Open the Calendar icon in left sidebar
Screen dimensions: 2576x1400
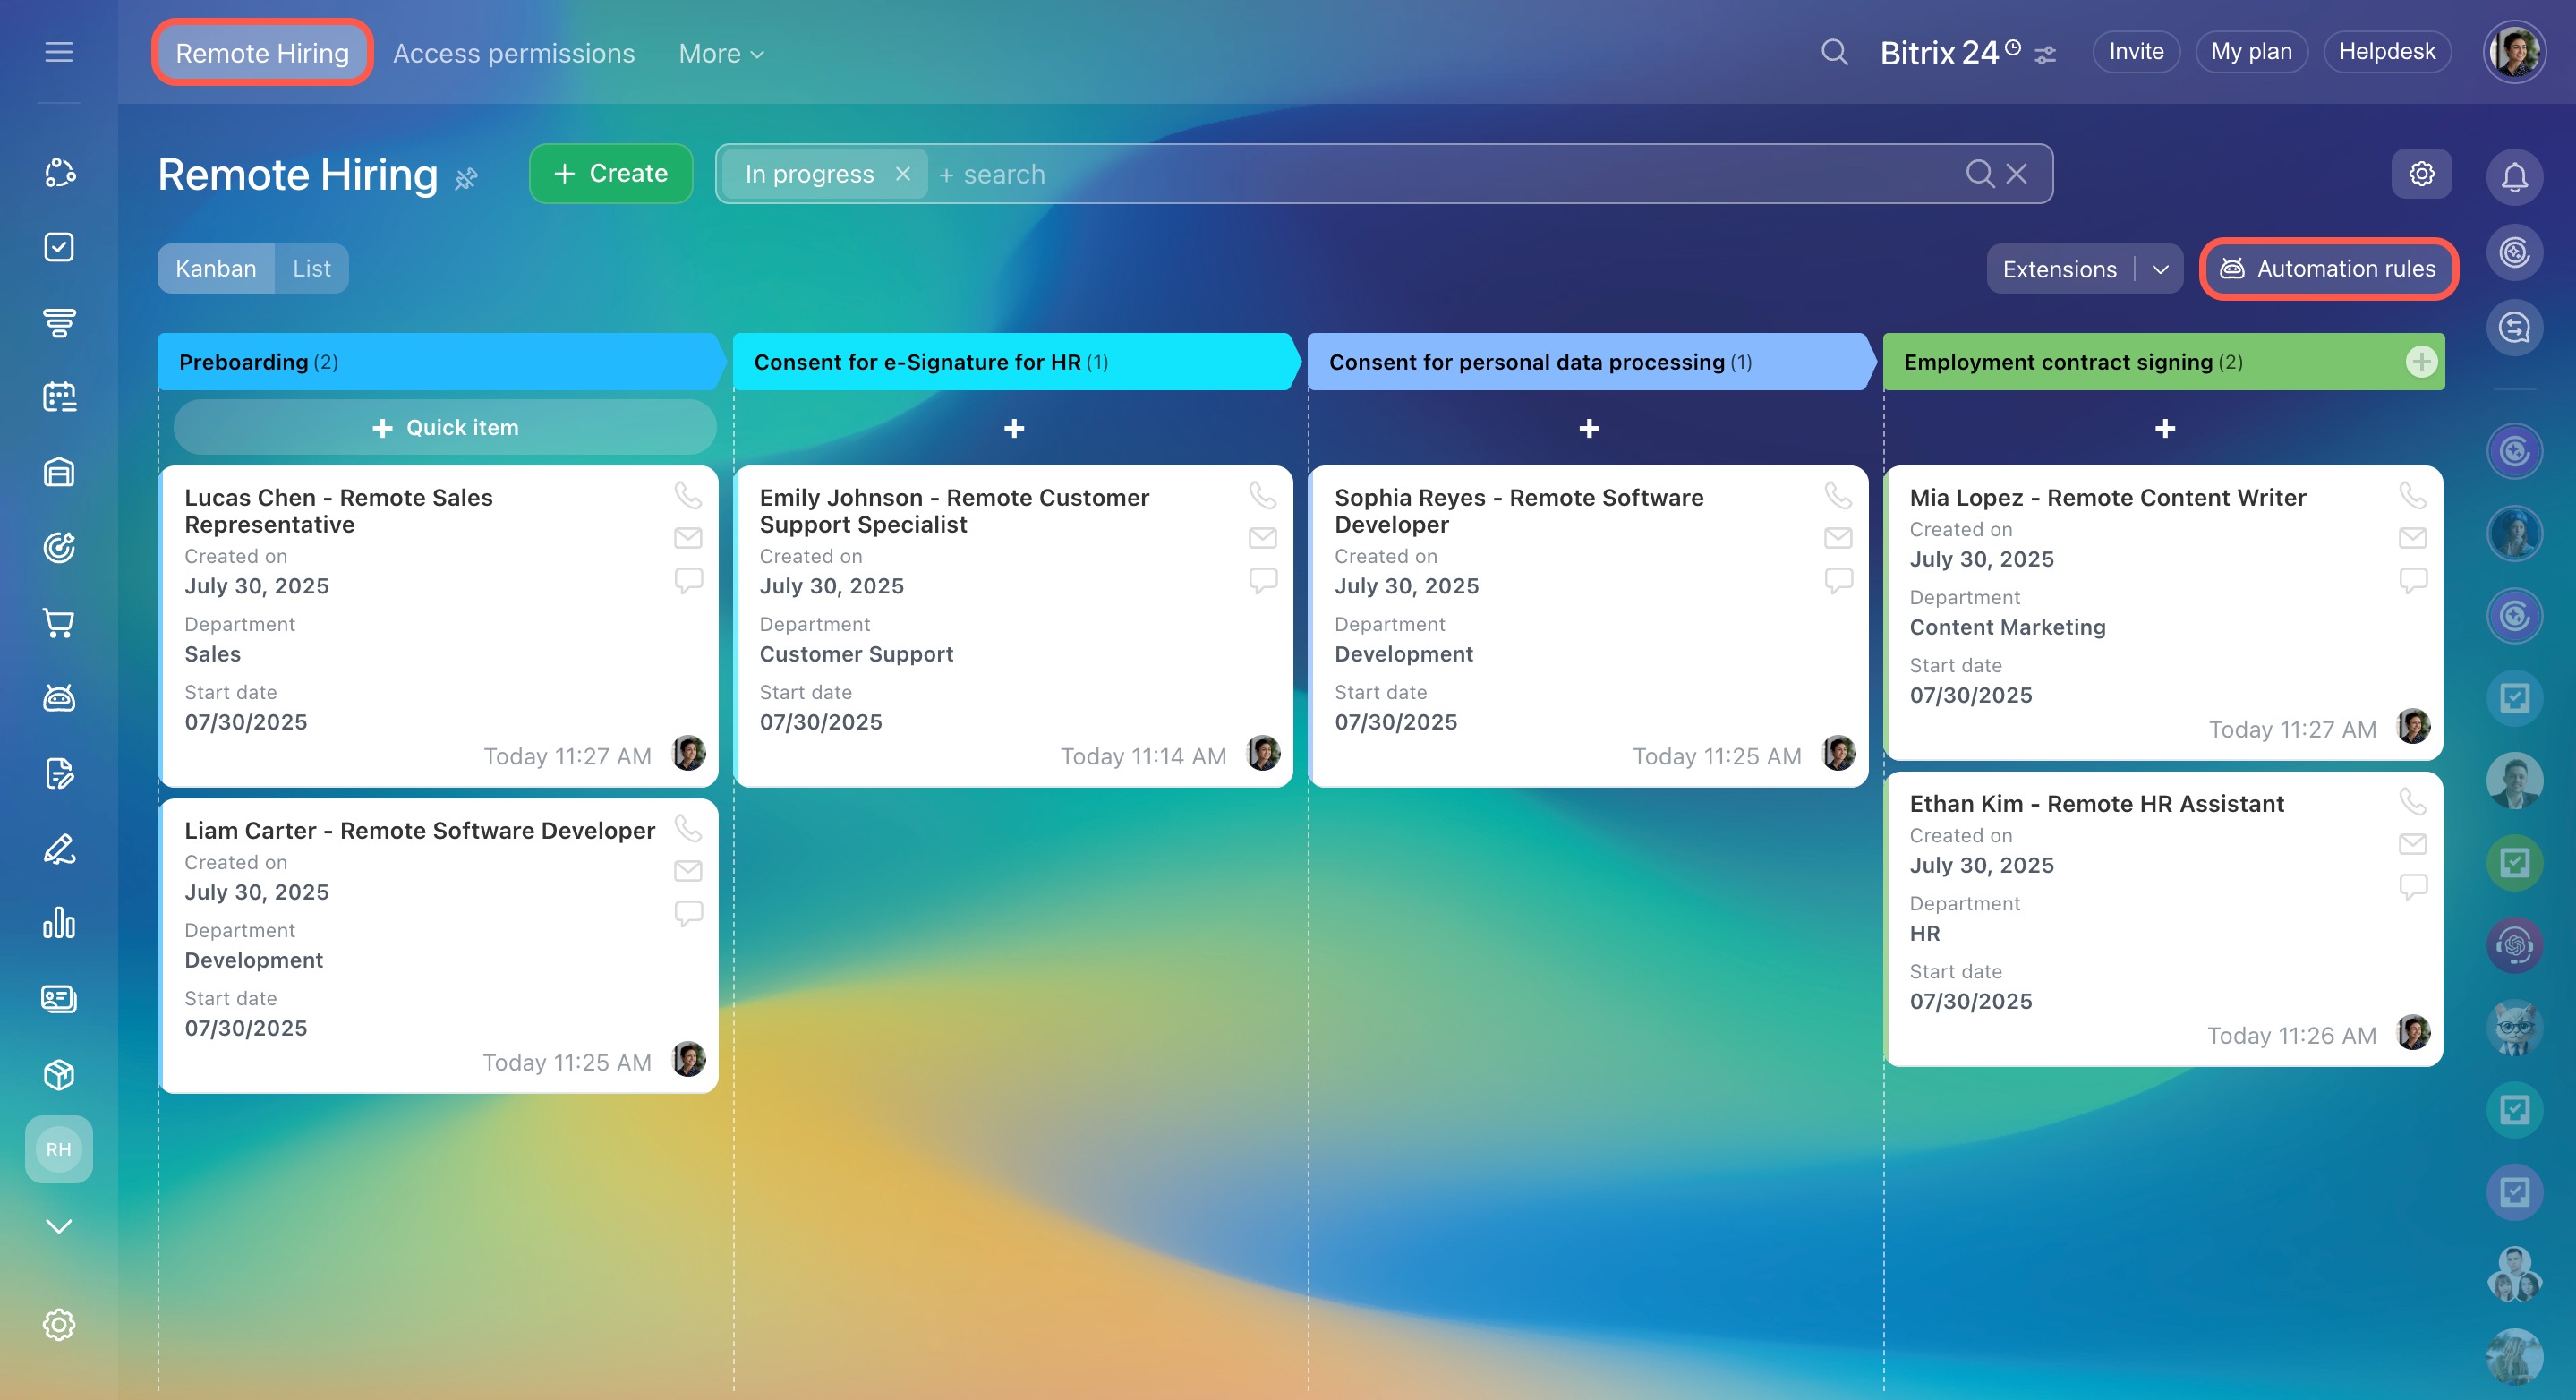click(x=59, y=397)
